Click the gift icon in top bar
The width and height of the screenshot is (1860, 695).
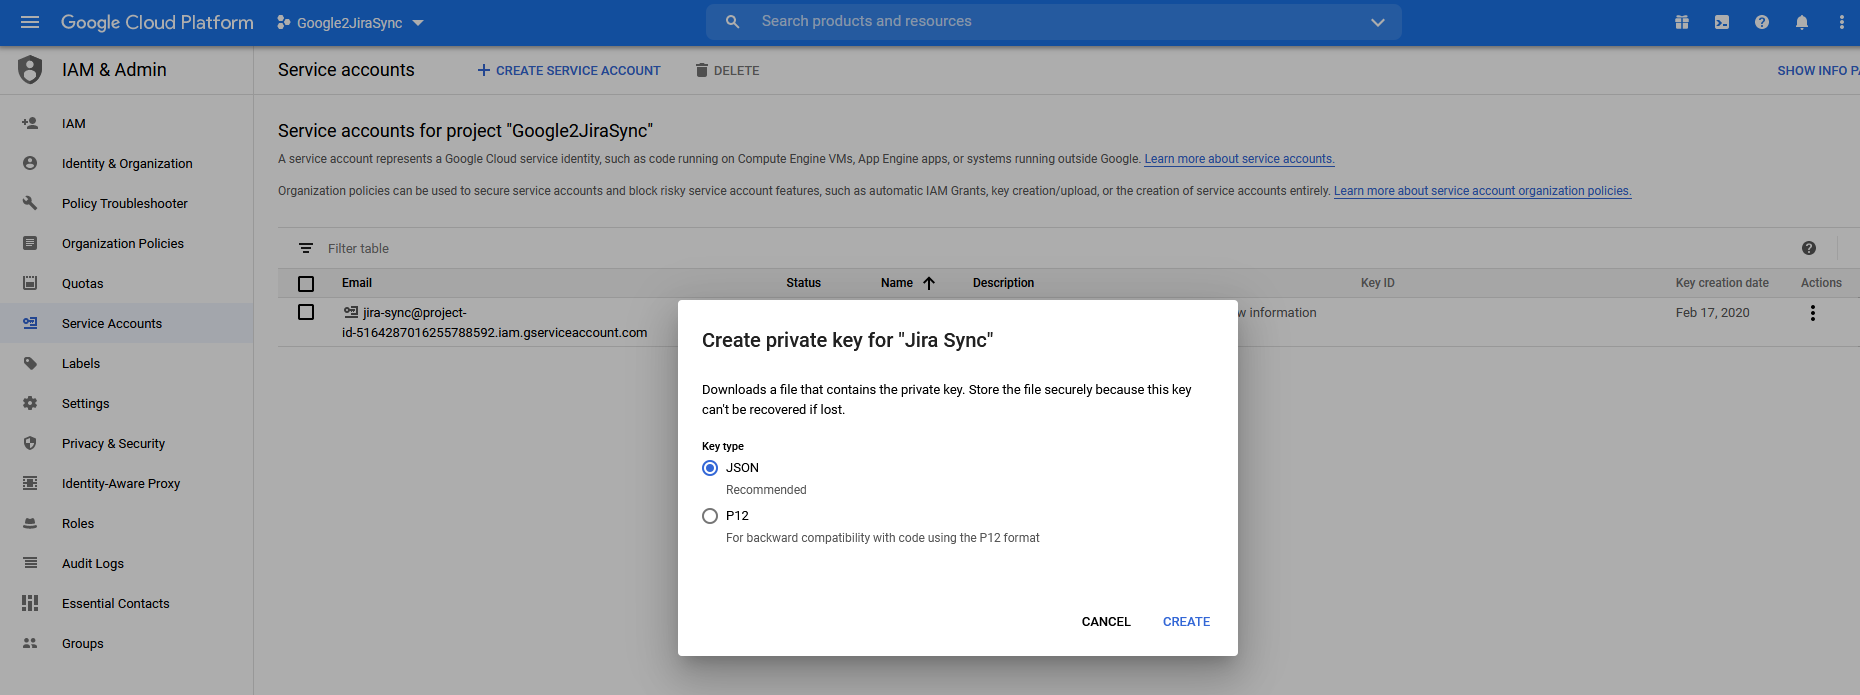point(1682,22)
